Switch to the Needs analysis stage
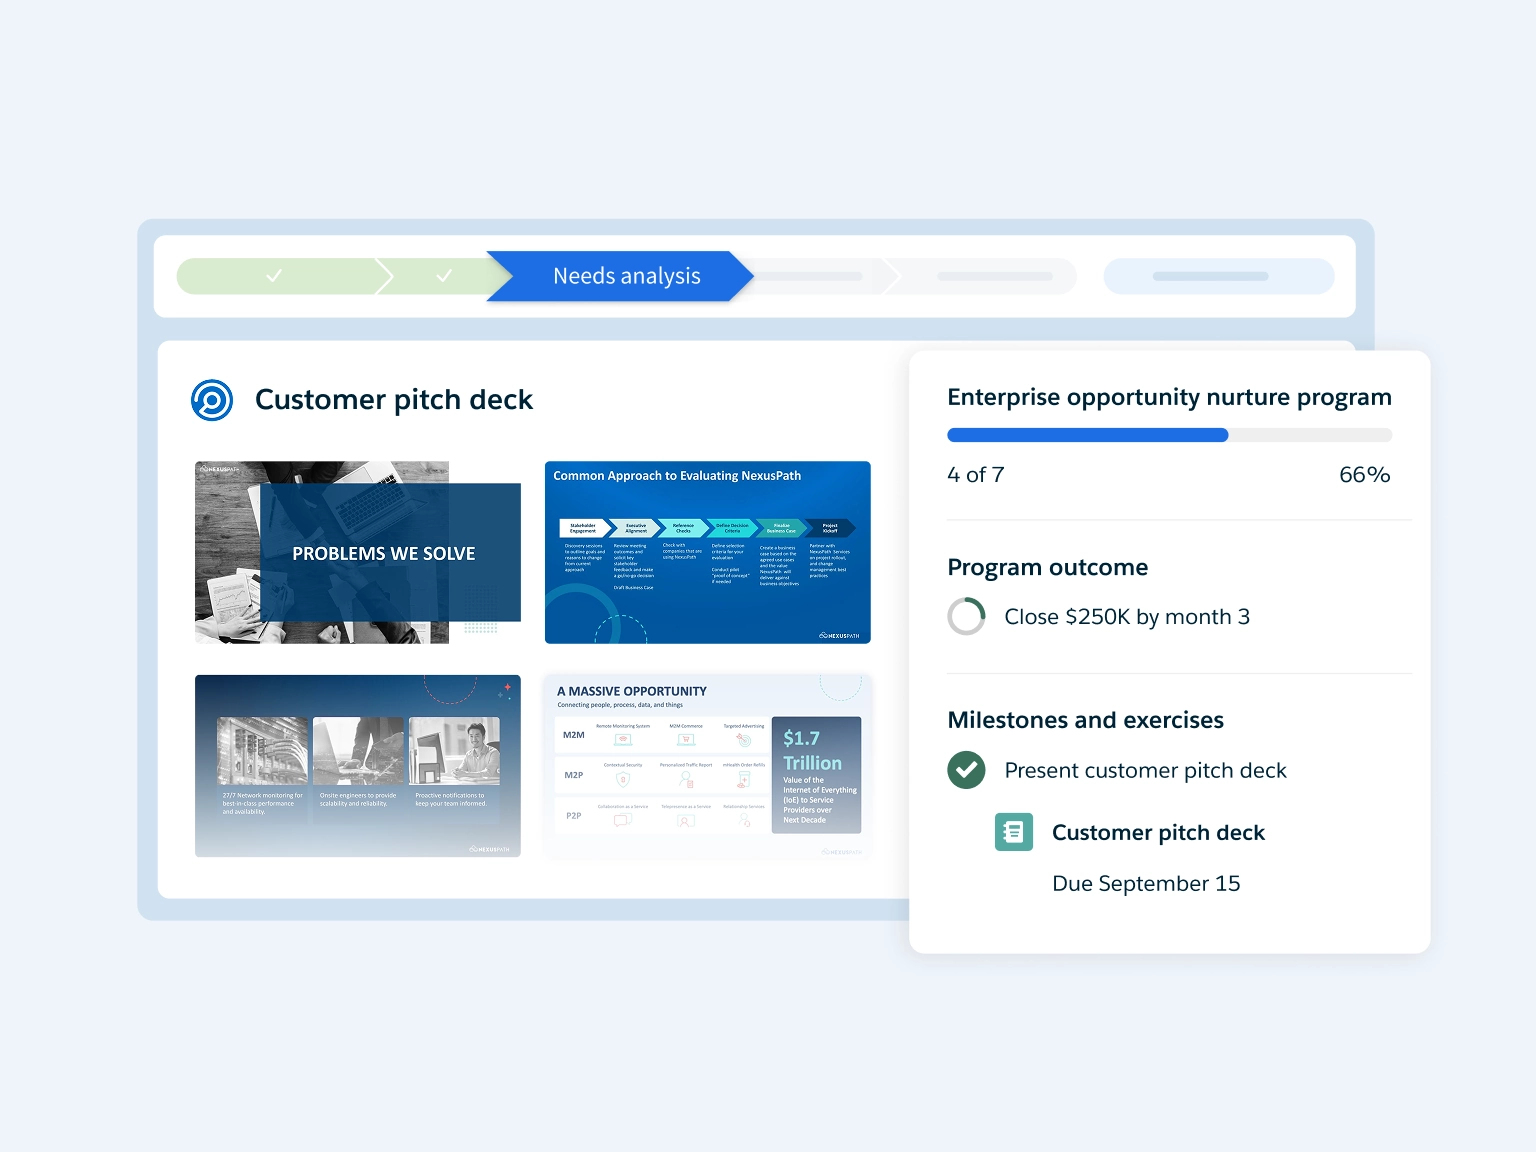The height and width of the screenshot is (1152, 1536). pos(626,276)
